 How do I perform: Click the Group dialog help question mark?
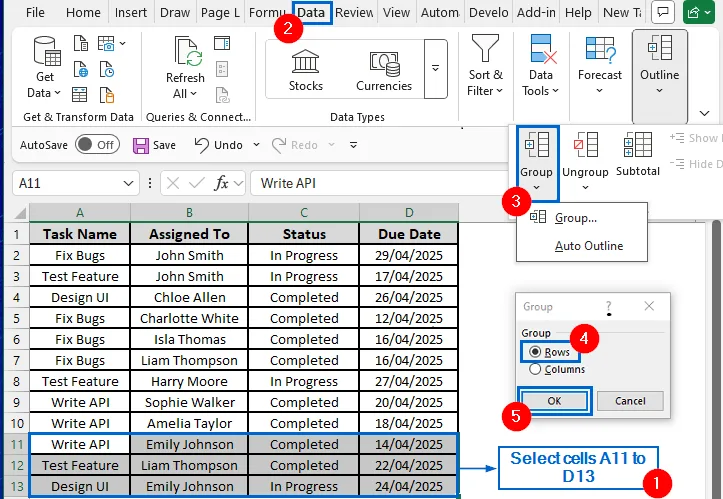click(609, 306)
